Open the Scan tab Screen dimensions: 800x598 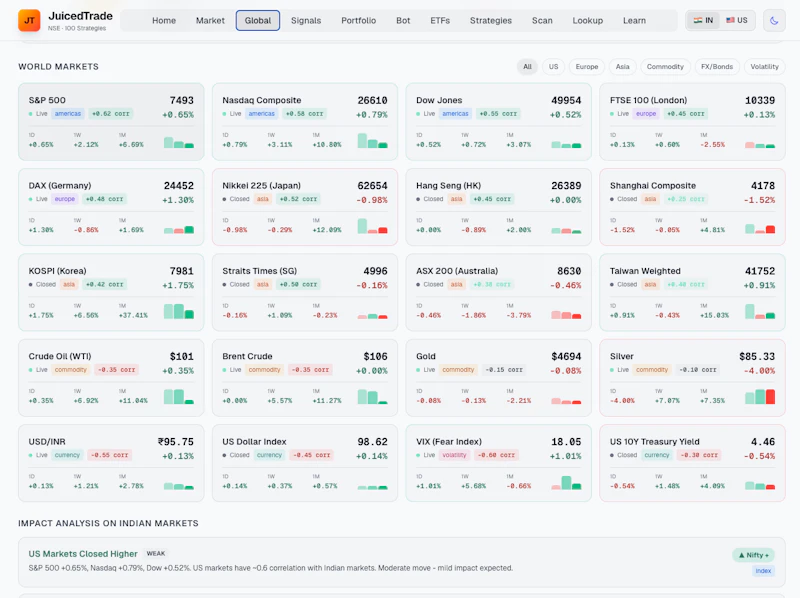542,20
